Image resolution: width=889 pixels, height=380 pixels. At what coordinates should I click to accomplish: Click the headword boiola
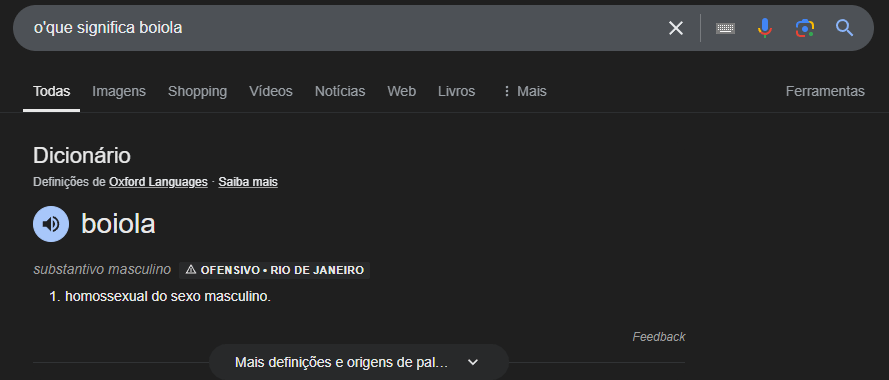click(x=118, y=223)
